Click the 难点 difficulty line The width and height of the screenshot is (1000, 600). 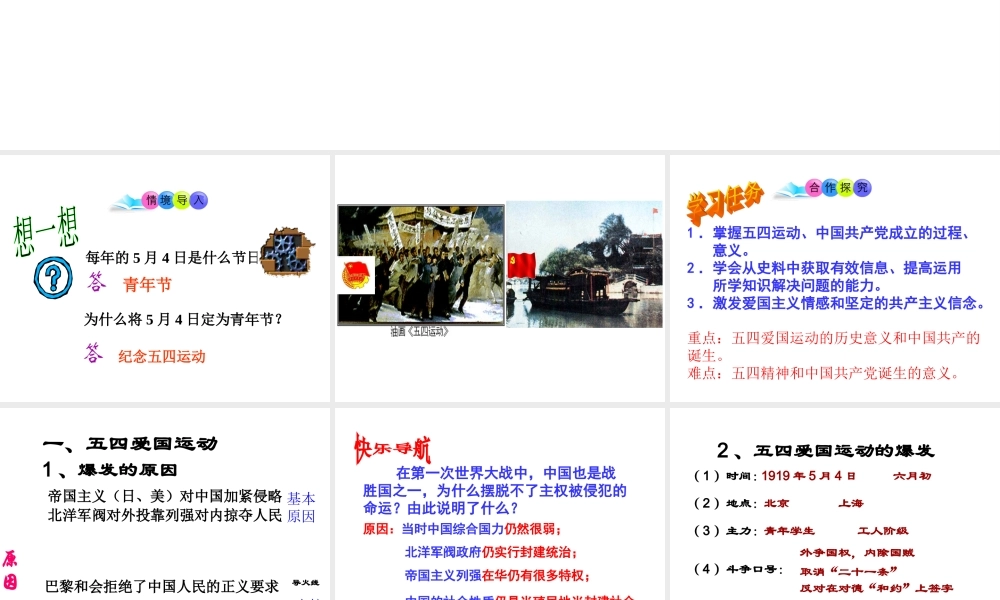click(x=824, y=373)
